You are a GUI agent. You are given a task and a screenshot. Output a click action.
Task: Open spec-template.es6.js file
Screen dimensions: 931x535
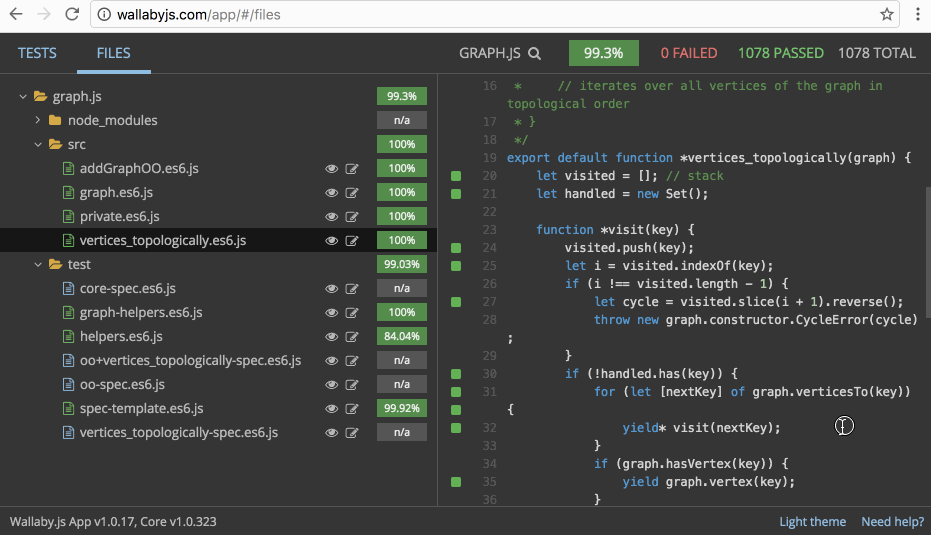pyautogui.click(x=141, y=409)
